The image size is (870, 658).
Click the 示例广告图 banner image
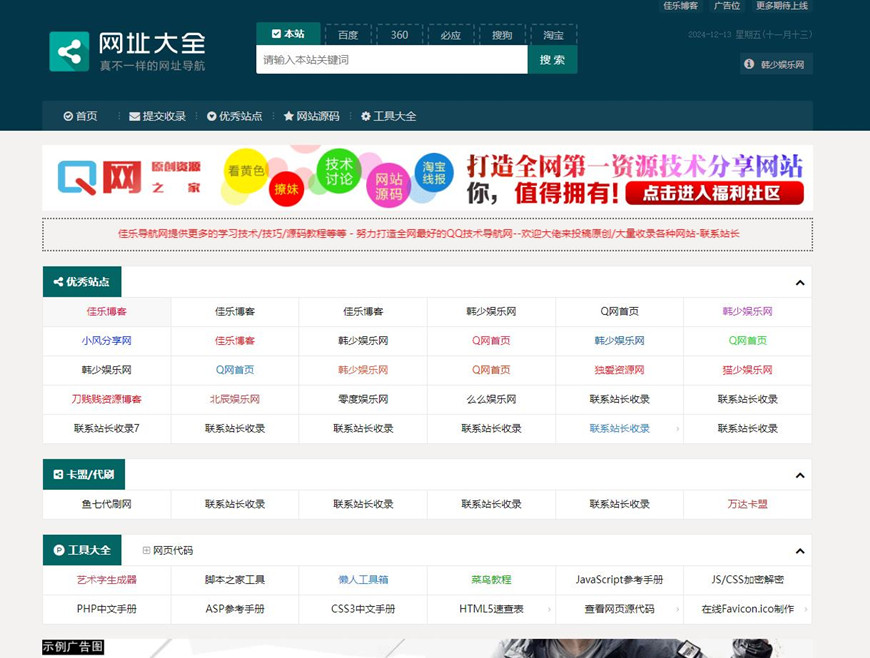point(427,649)
